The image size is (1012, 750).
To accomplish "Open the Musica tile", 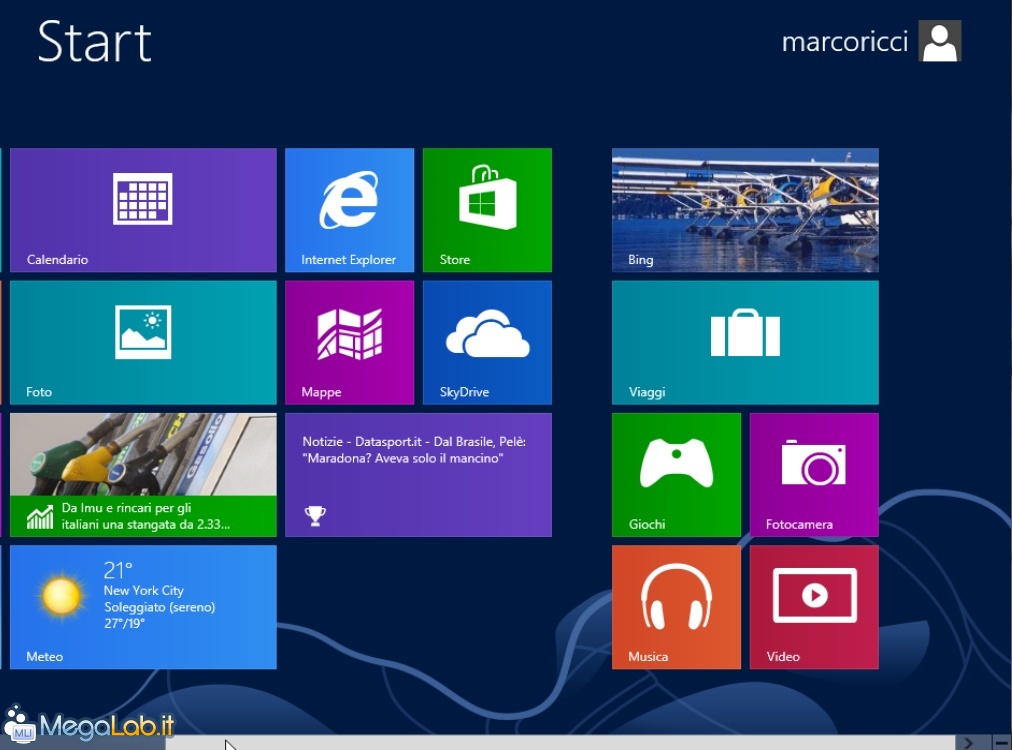I will 676,607.
